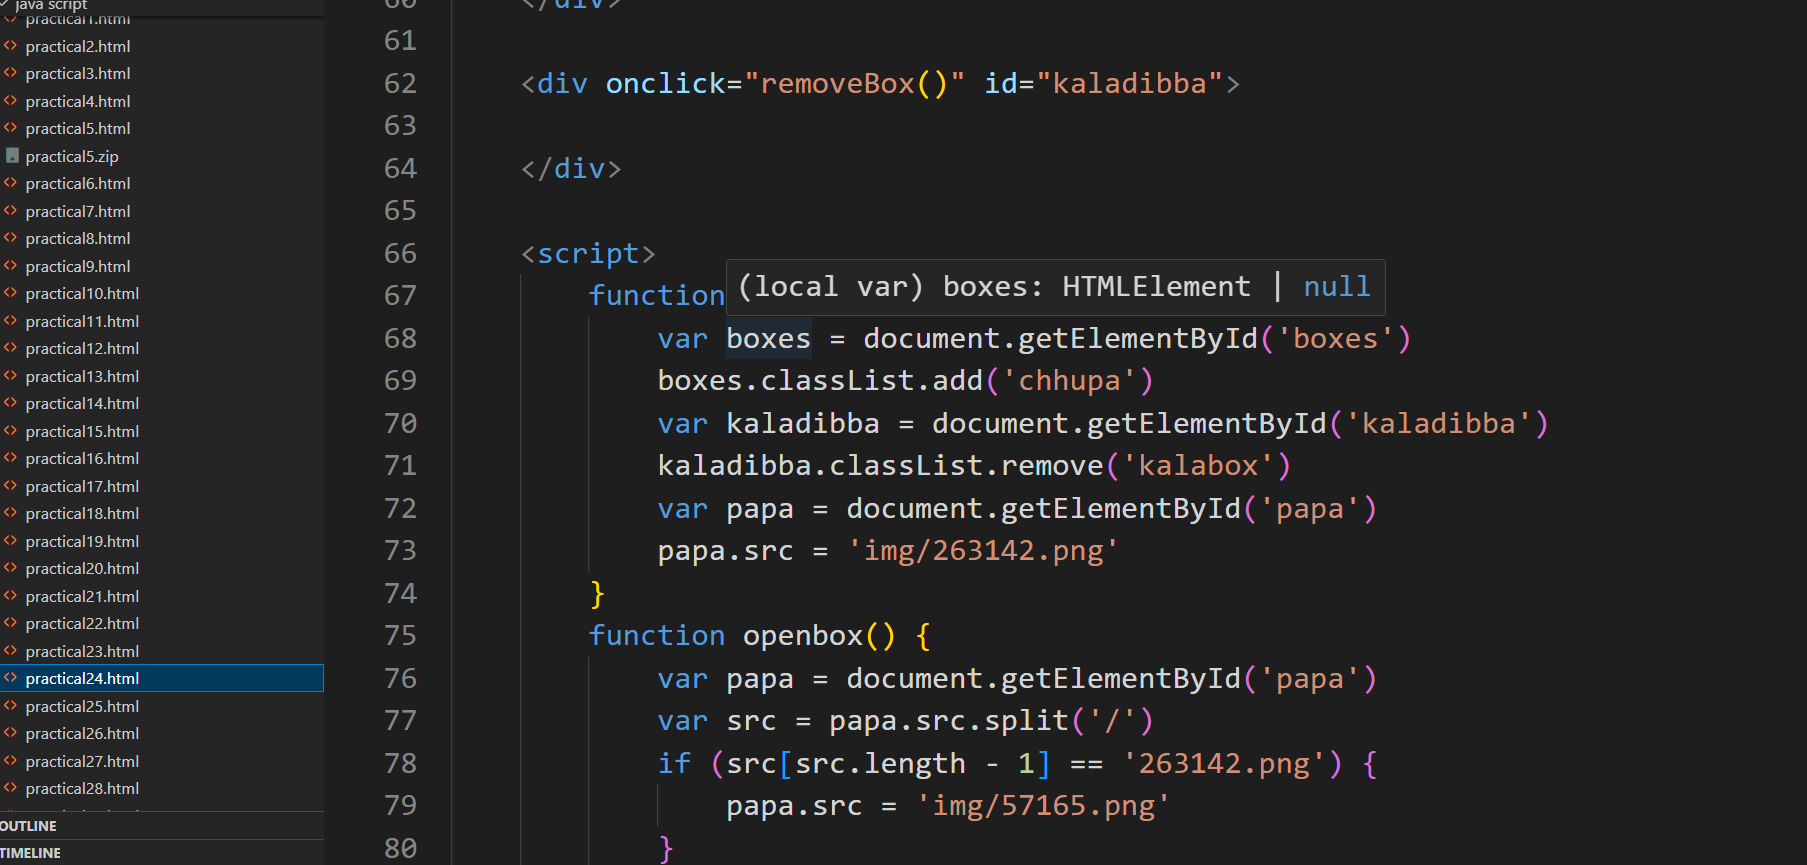Click the HTML icon beside practical21.html
The height and width of the screenshot is (865, 1807).
click(11, 596)
